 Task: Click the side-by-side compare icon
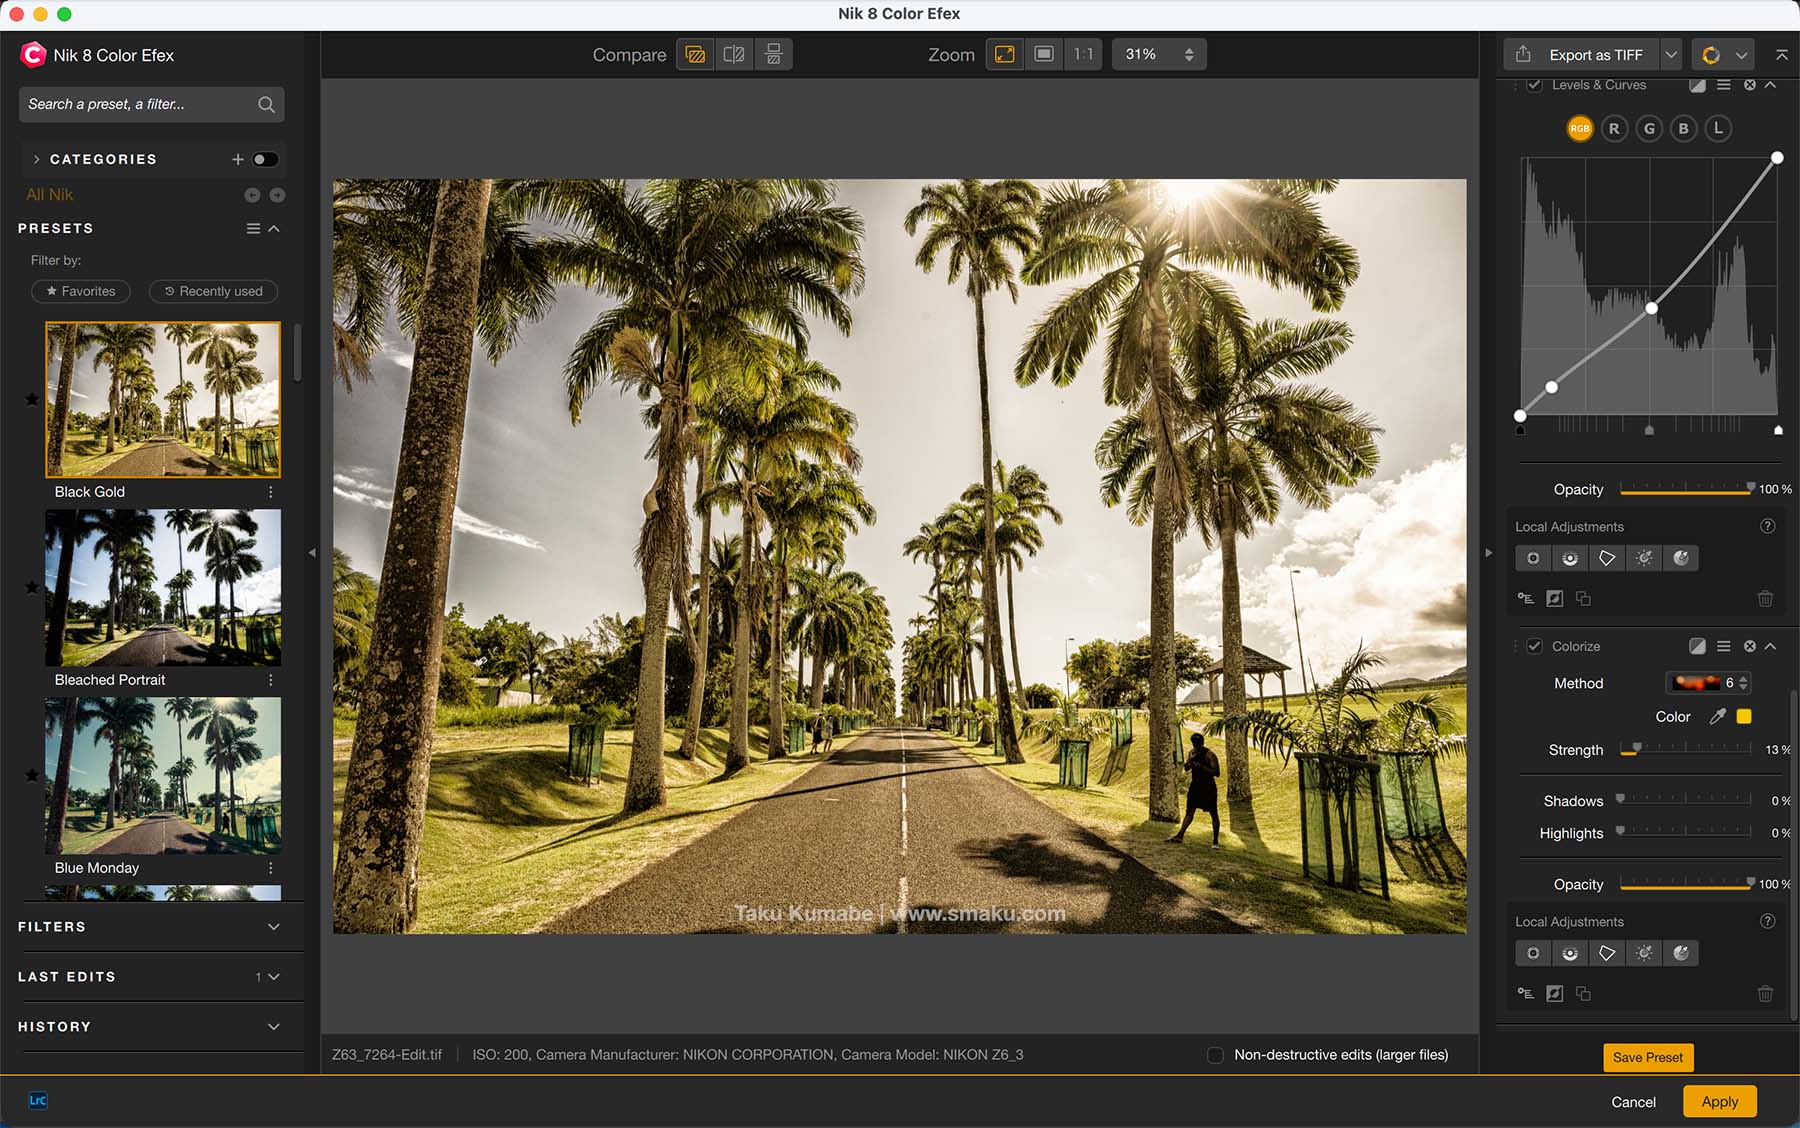(x=773, y=54)
